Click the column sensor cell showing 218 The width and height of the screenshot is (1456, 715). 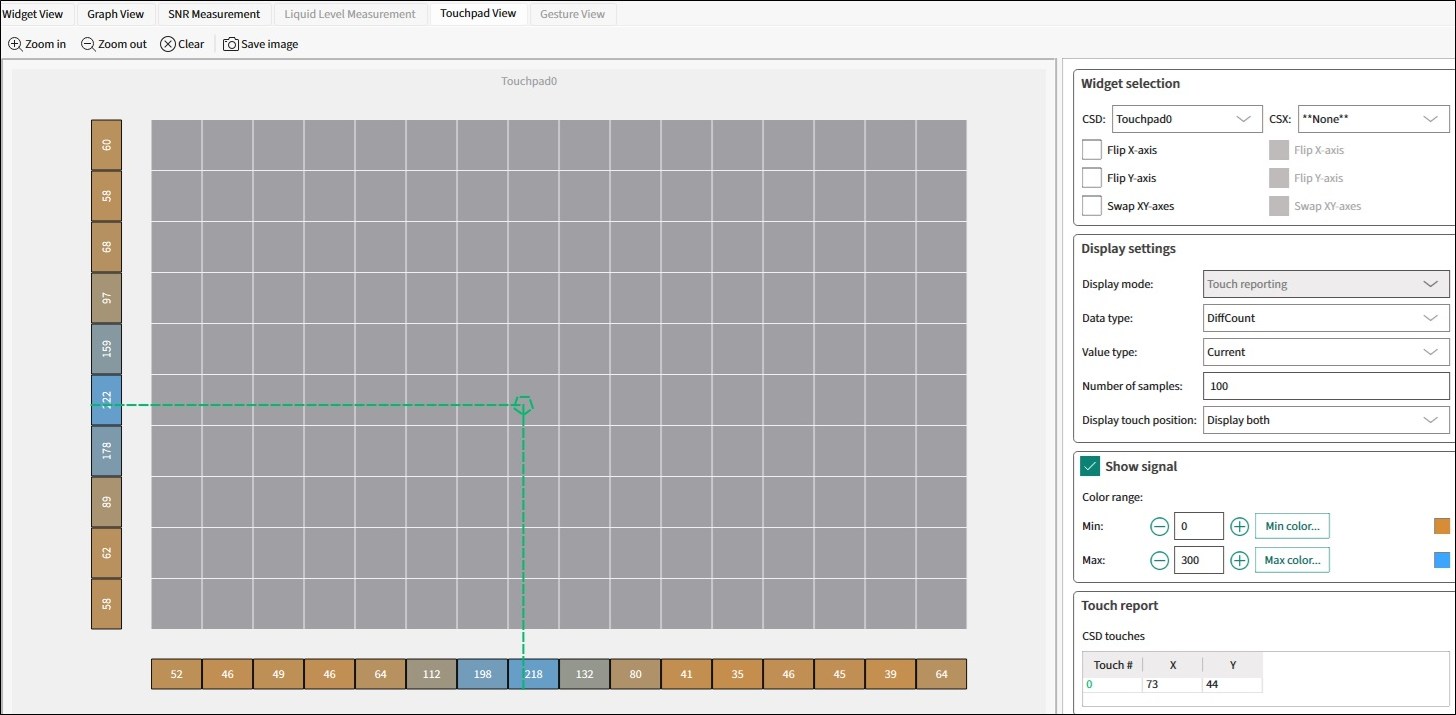click(x=533, y=674)
